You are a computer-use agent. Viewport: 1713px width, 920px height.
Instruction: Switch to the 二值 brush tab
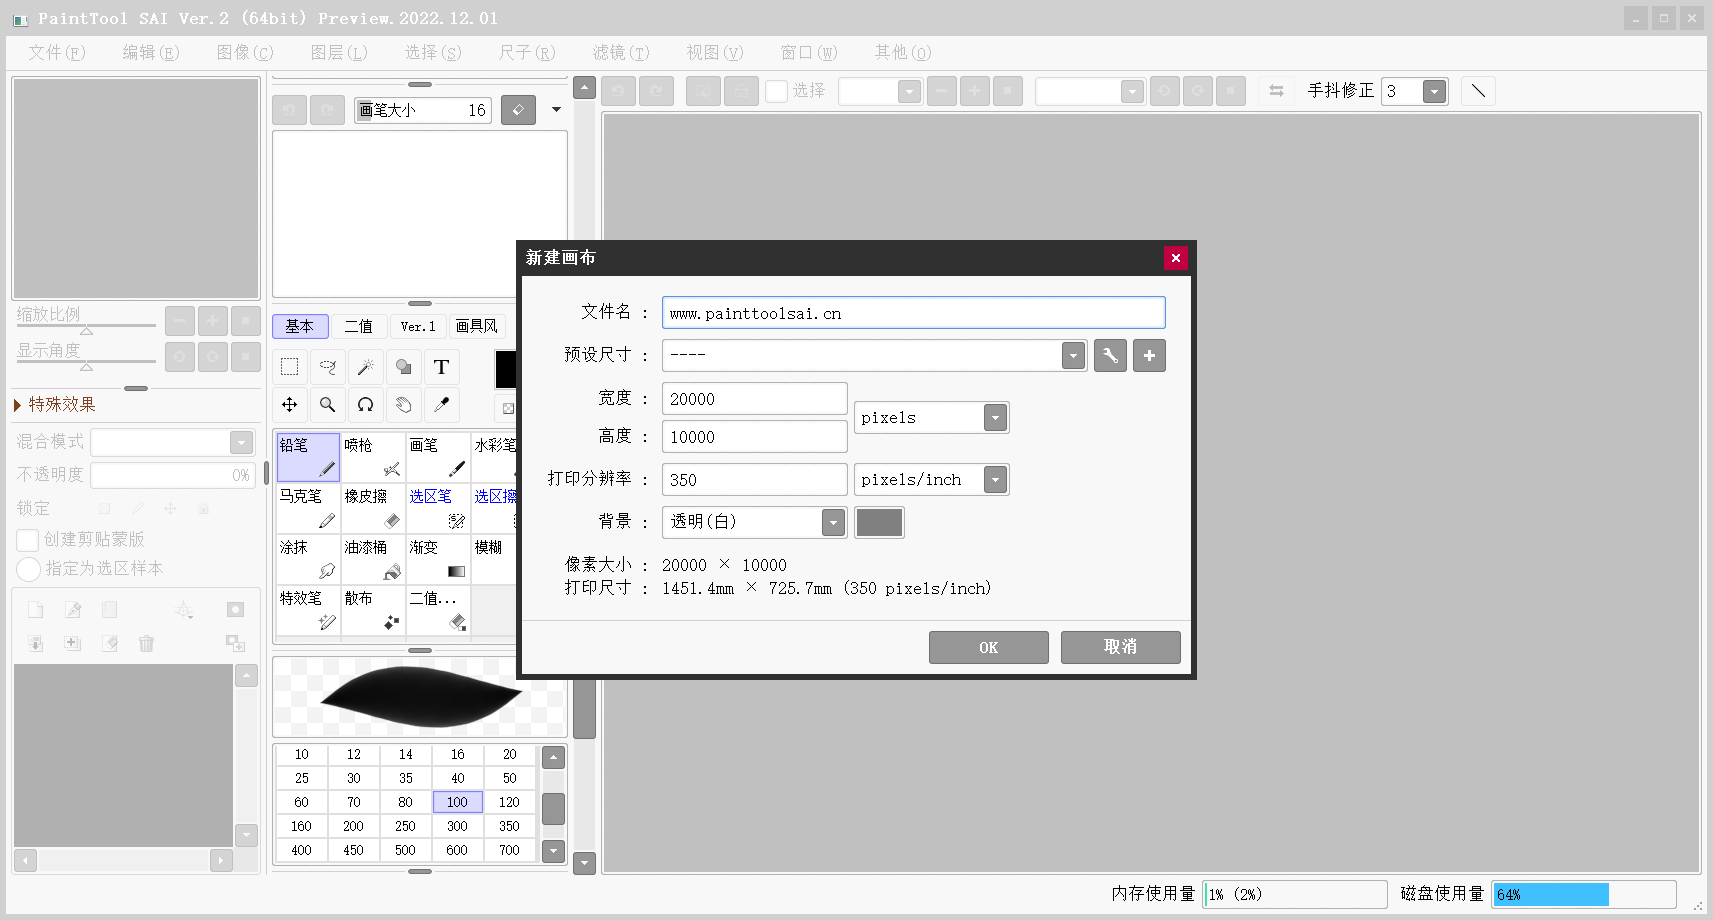(359, 326)
